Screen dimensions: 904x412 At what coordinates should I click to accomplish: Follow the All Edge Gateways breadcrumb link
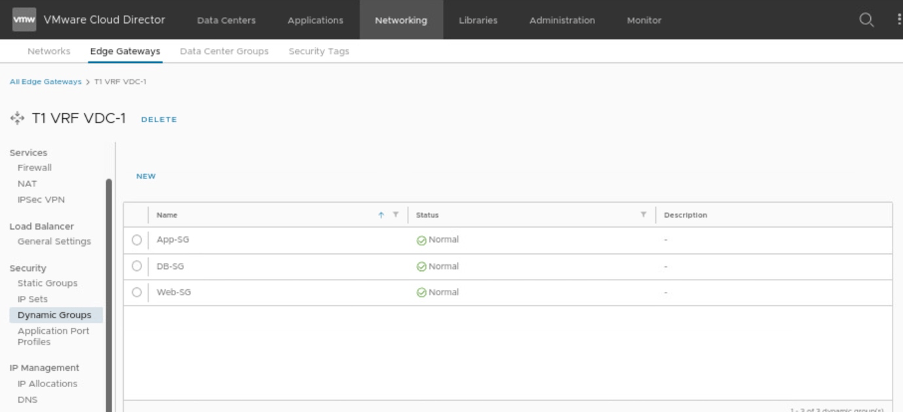click(45, 81)
